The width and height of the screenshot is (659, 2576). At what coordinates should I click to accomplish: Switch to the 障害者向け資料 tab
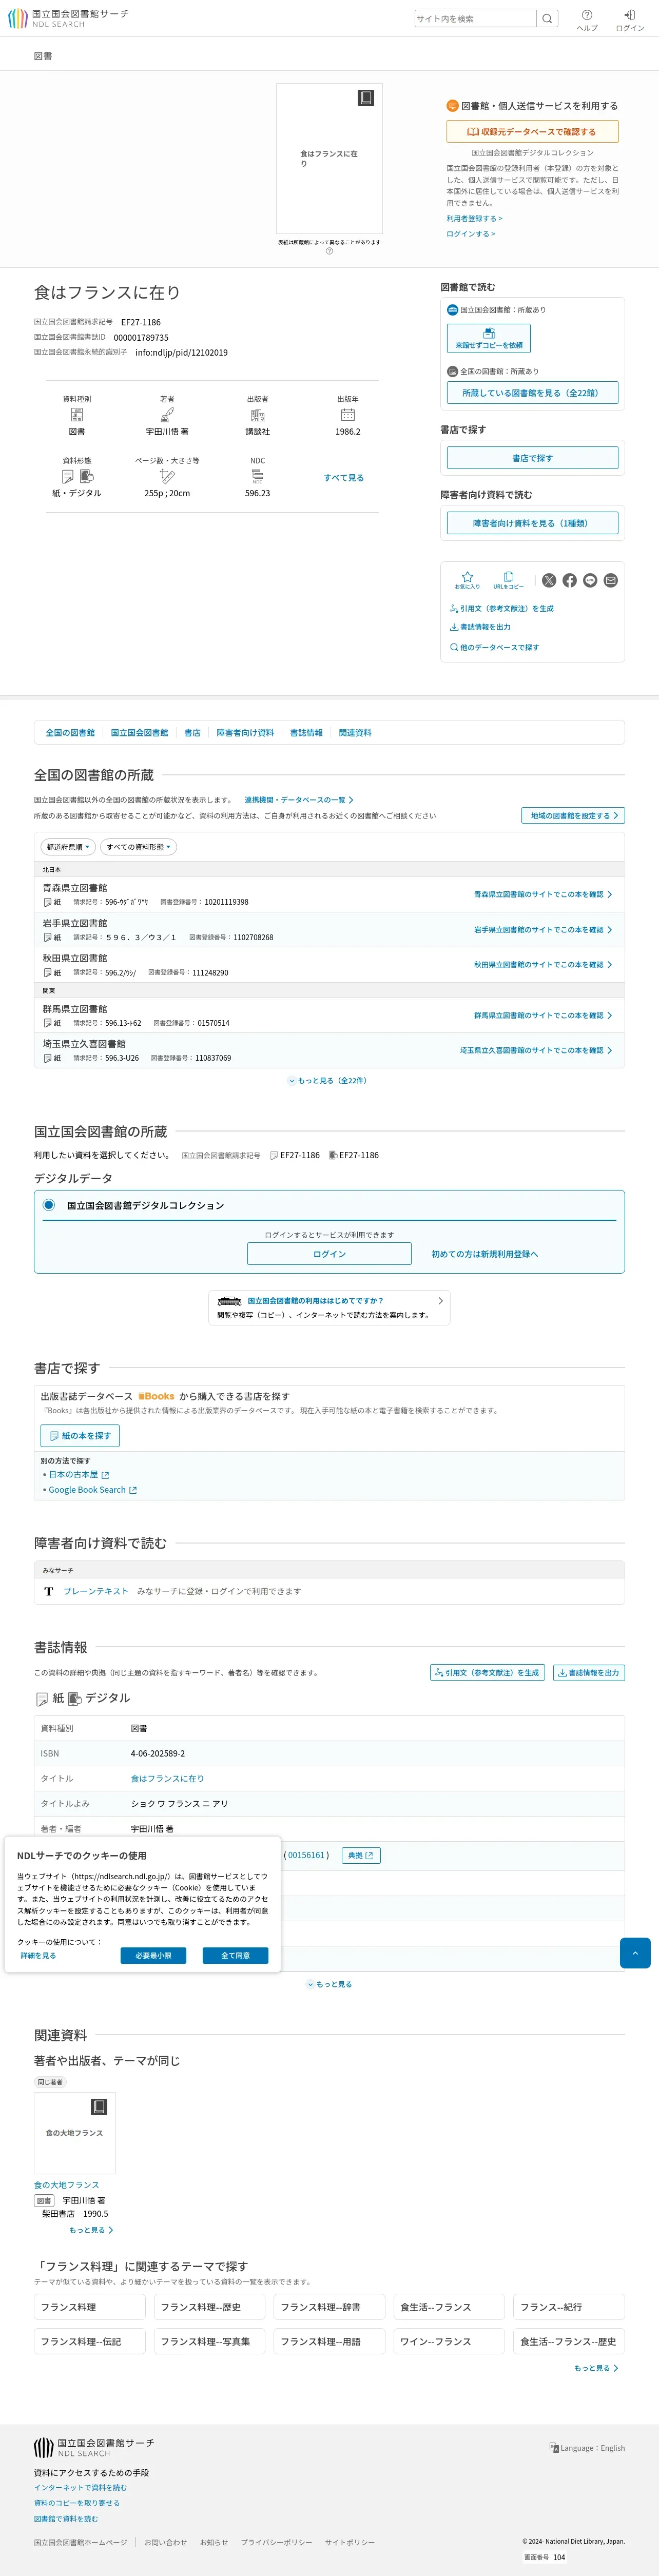(x=245, y=733)
